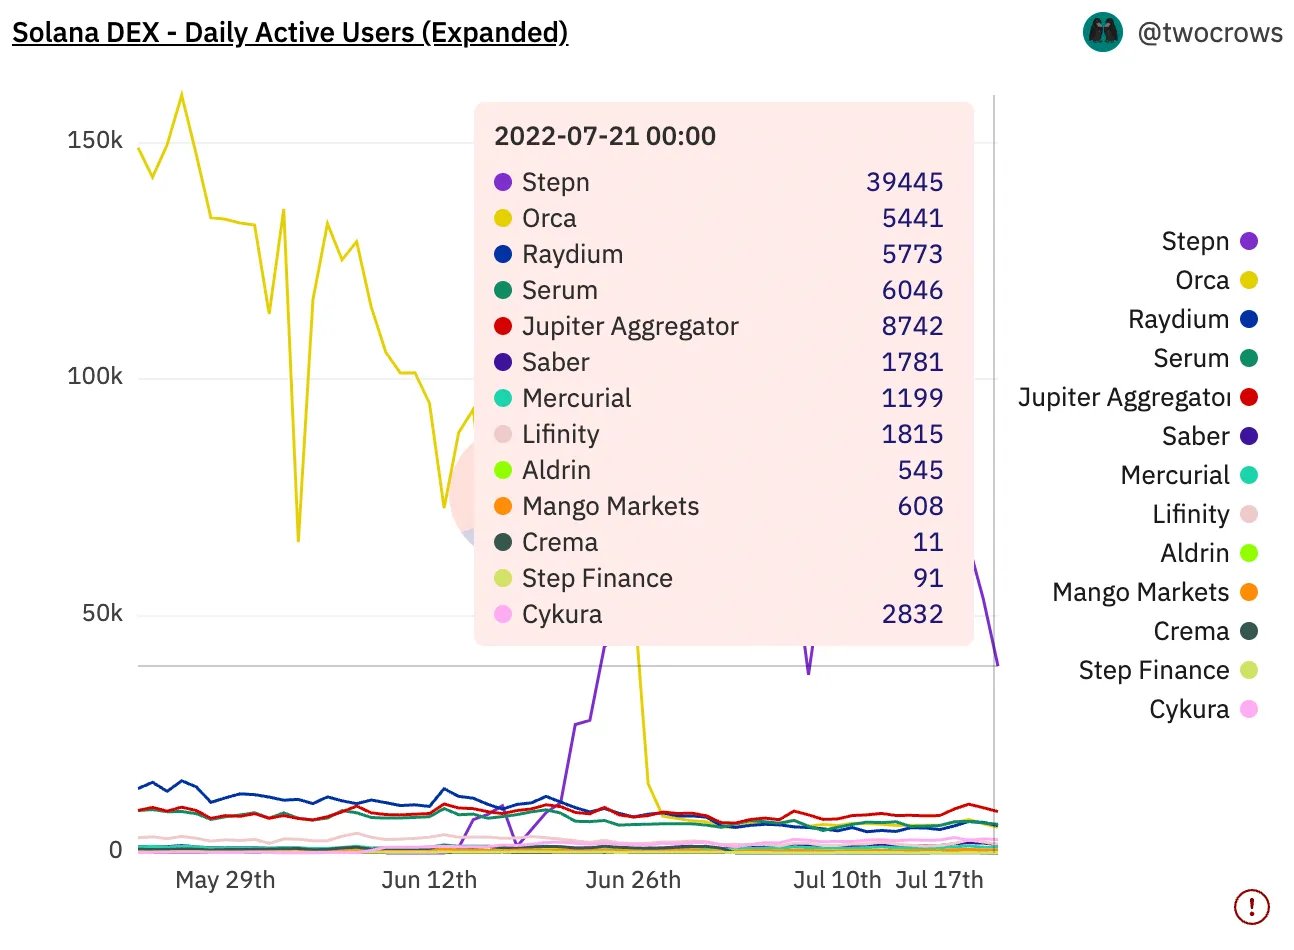1294x950 pixels.
Task: Click the Mango Markets legend label
Action: point(1140,592)
